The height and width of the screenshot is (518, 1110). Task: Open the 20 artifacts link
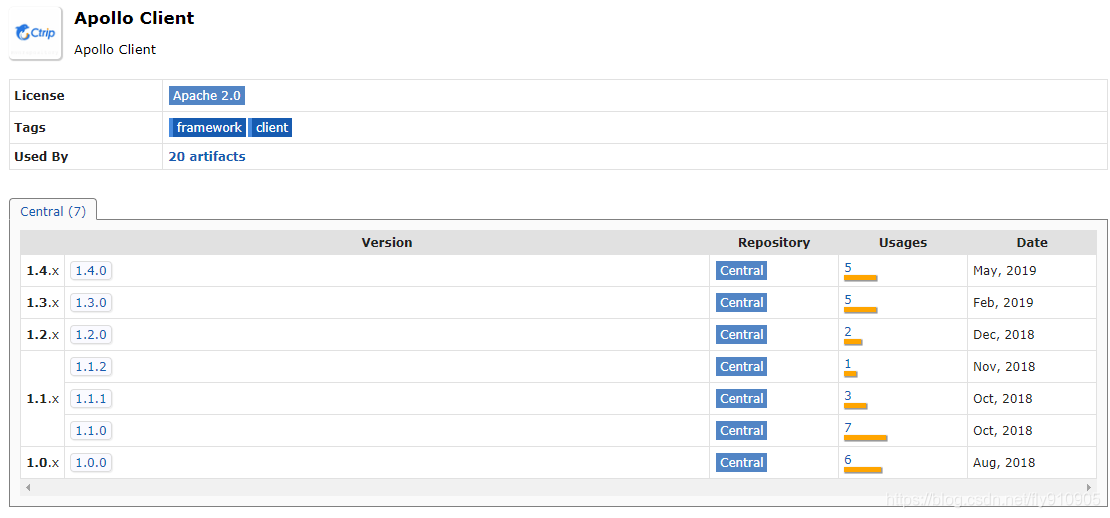pyautogui.click(x=207, y=157)
